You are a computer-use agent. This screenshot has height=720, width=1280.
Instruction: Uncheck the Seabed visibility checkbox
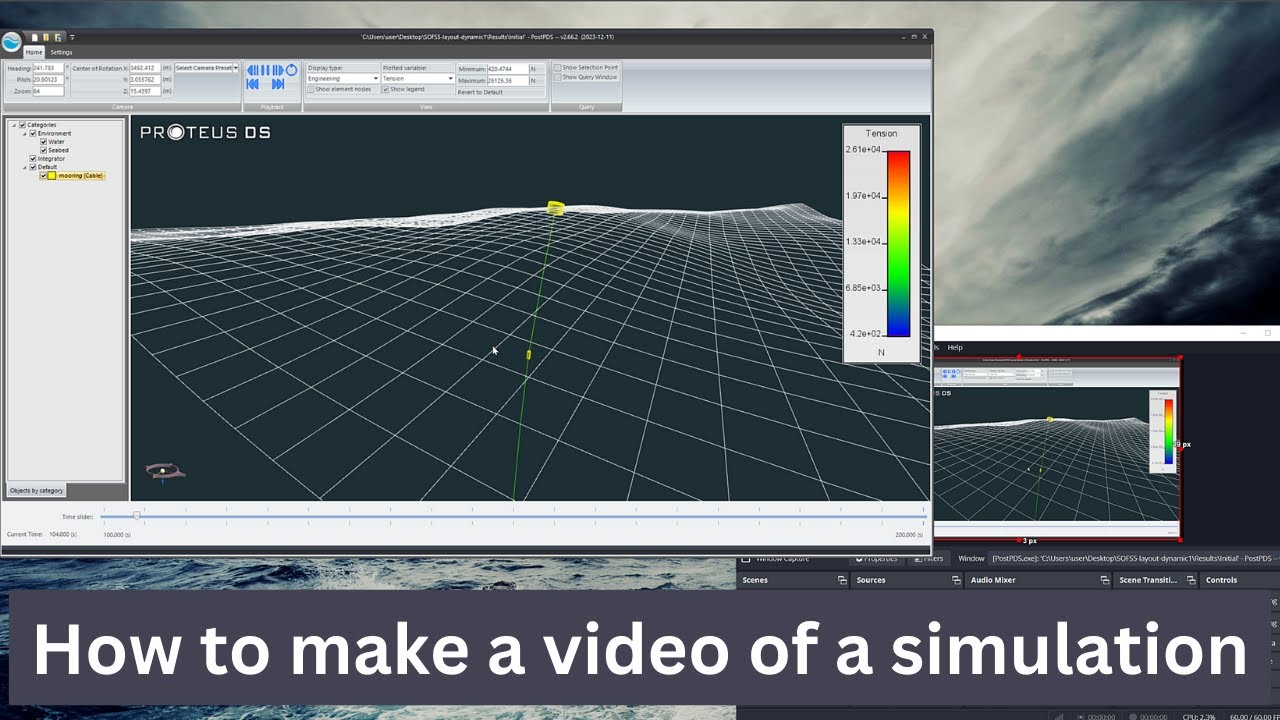tap(43, 150)
